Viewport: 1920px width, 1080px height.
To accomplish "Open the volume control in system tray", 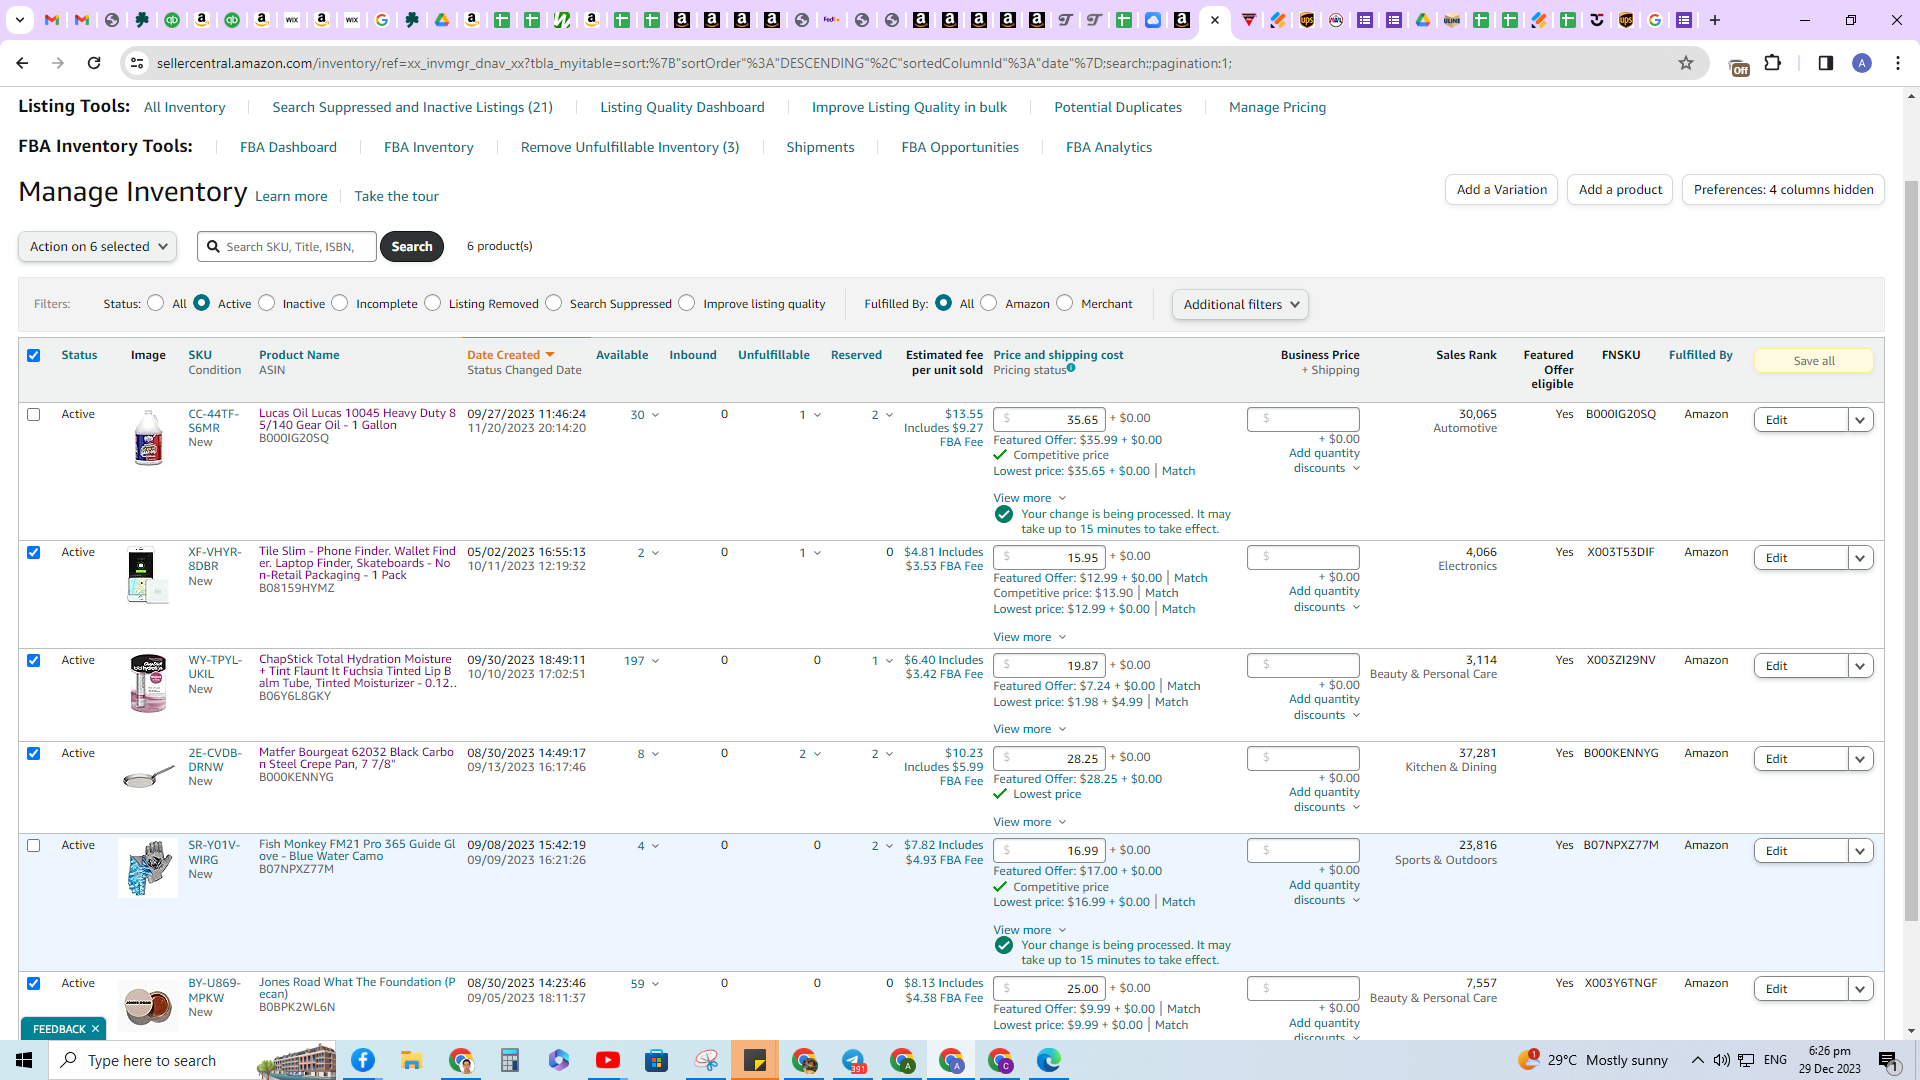I will point(1721,1060).
